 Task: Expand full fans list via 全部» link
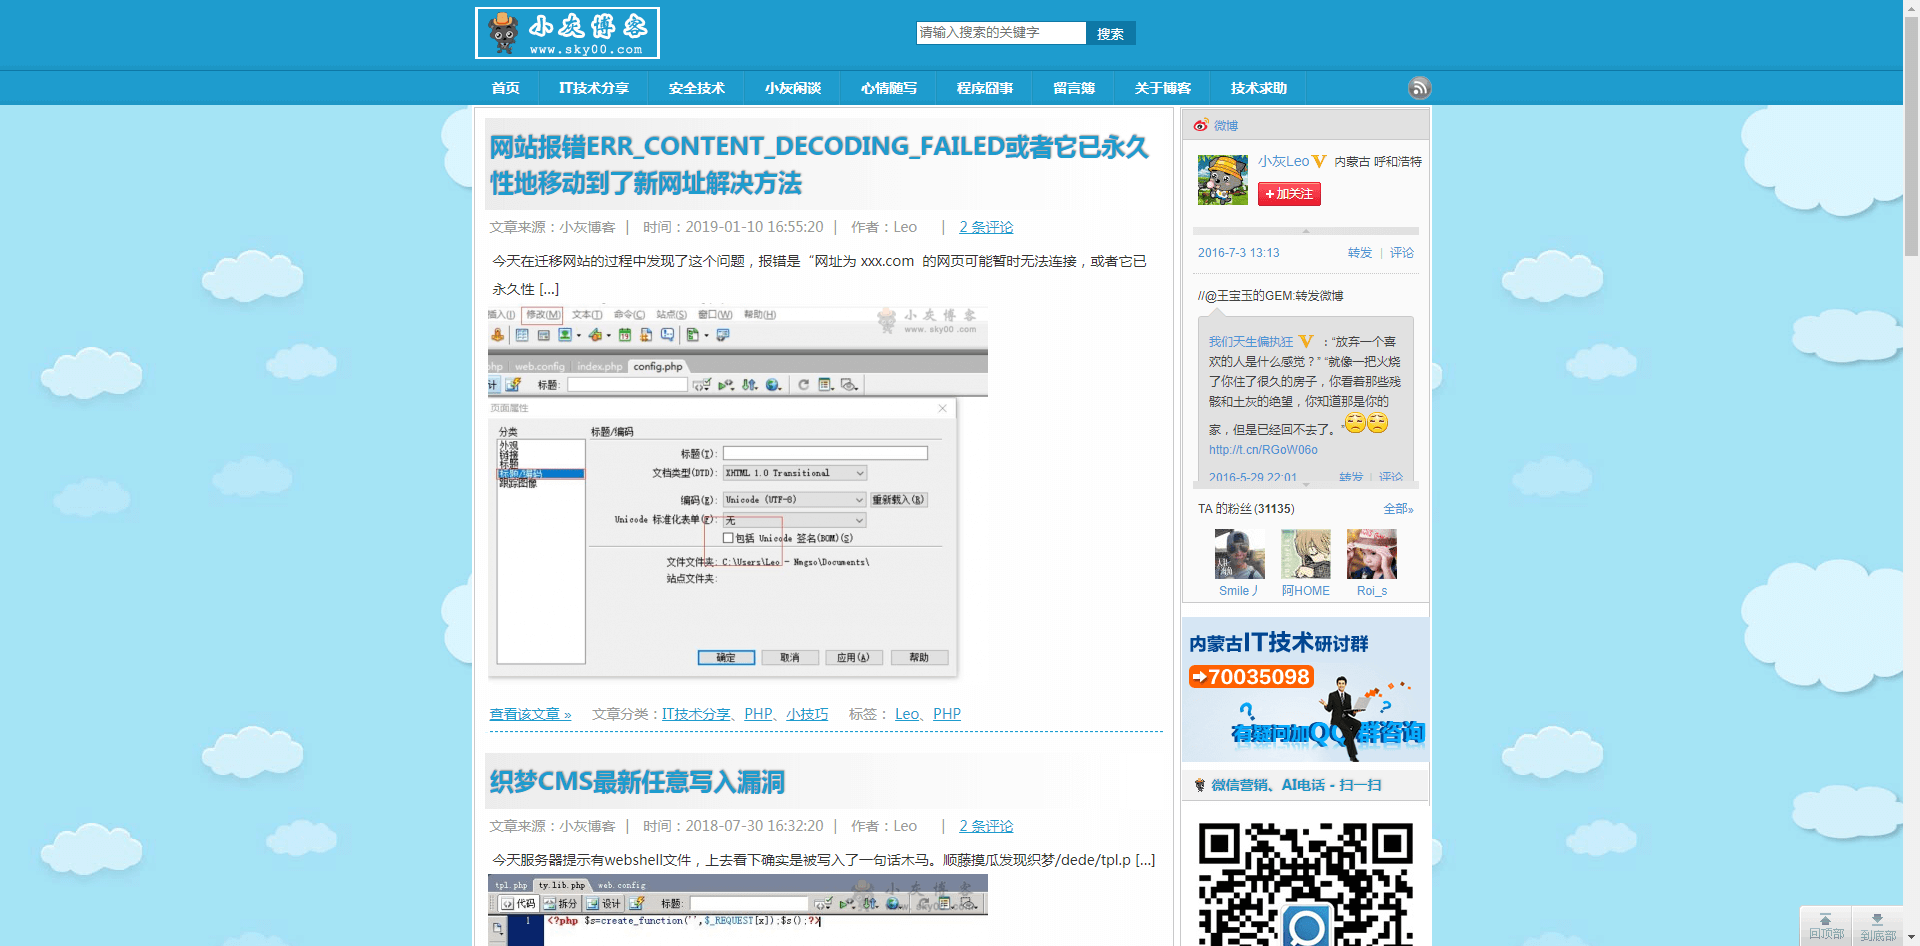click(1397, 509)
